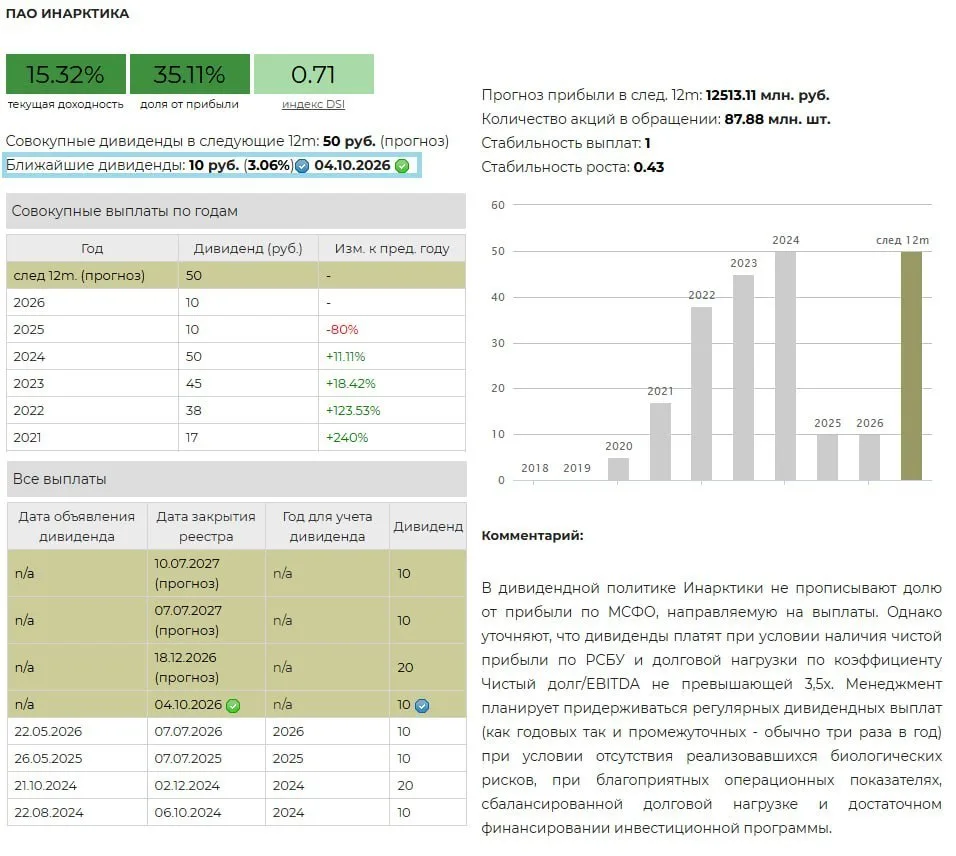Click dividend 20 in 18.12.2026 row
Screen dimensions: 956x856
[405, 668]
